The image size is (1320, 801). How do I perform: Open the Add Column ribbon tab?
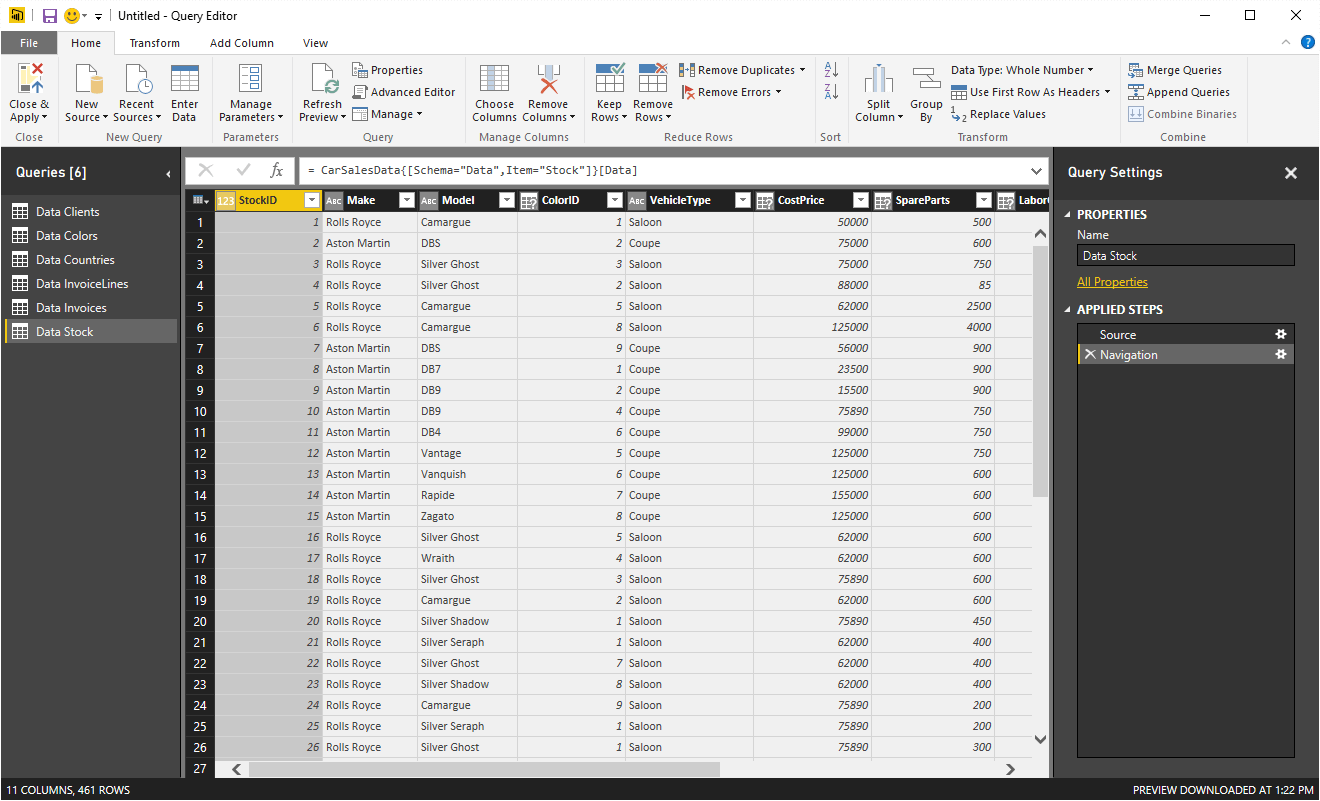241,43
